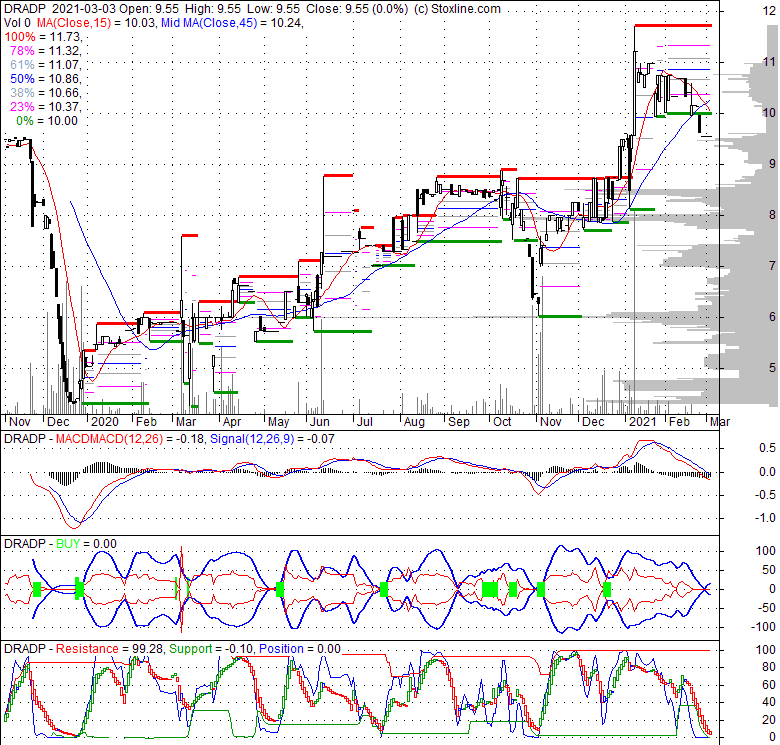The height and width of the screenshot is (745, 780).
Task: Click the 78% = 11.32 Fibonacci level
Action: pos(46,51)
